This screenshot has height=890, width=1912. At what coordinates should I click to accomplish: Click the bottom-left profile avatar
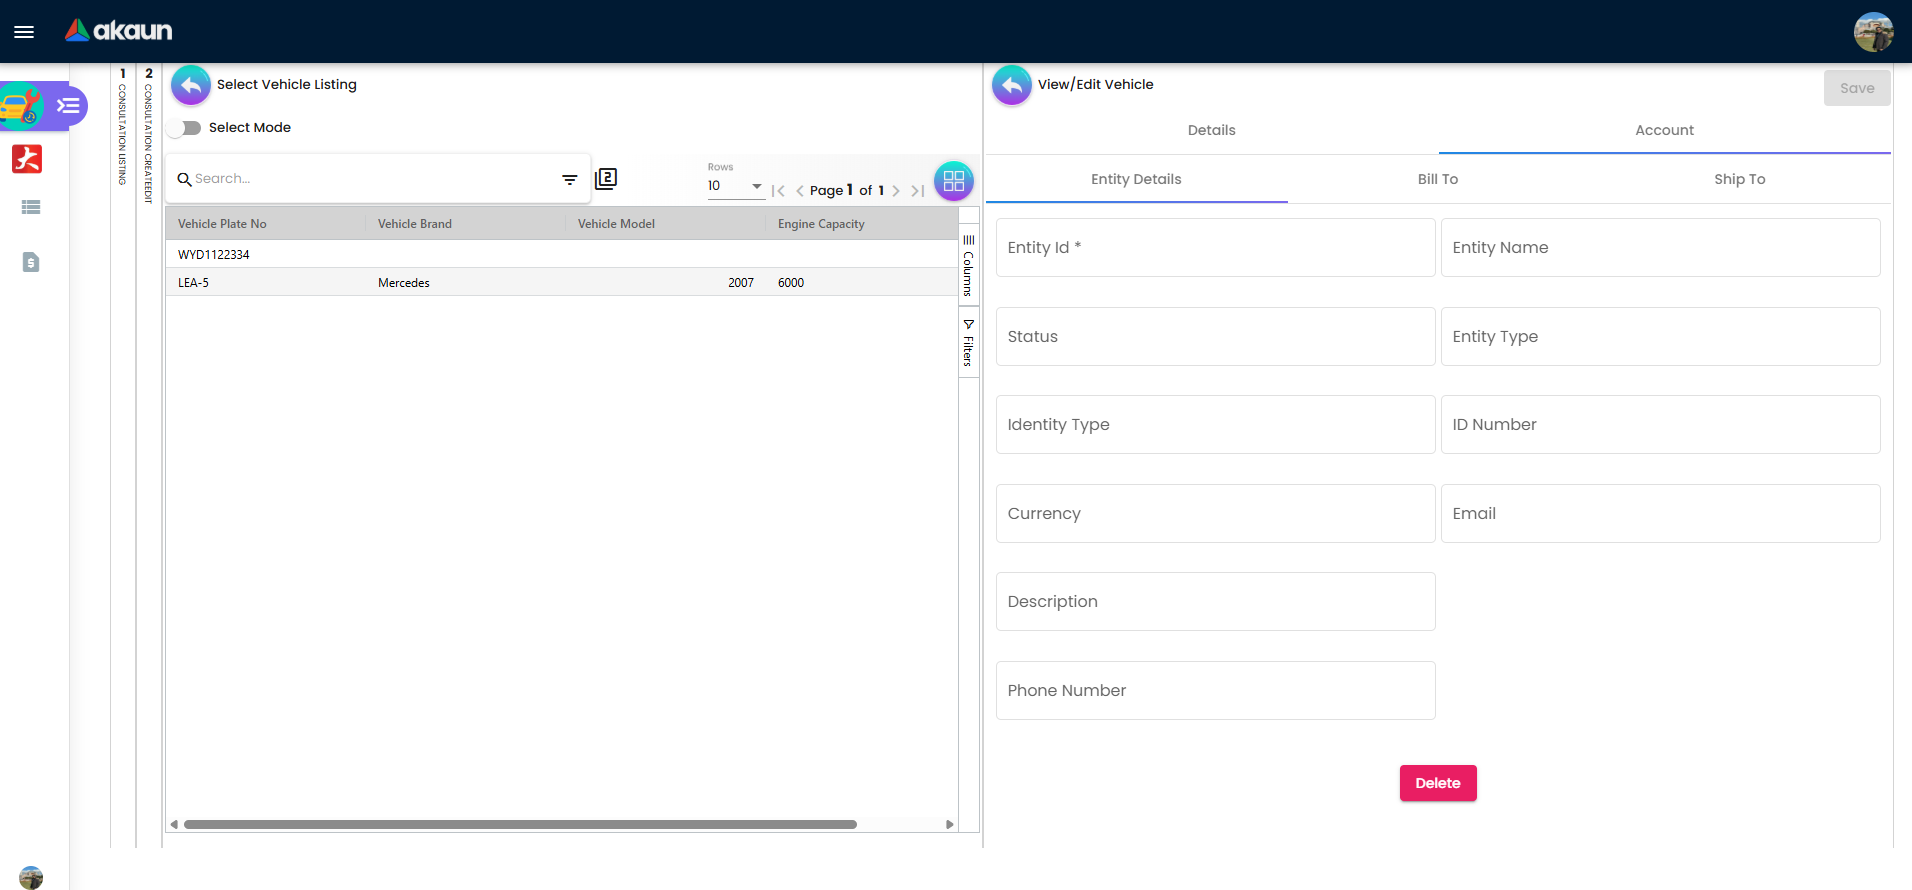pos(31,877)
